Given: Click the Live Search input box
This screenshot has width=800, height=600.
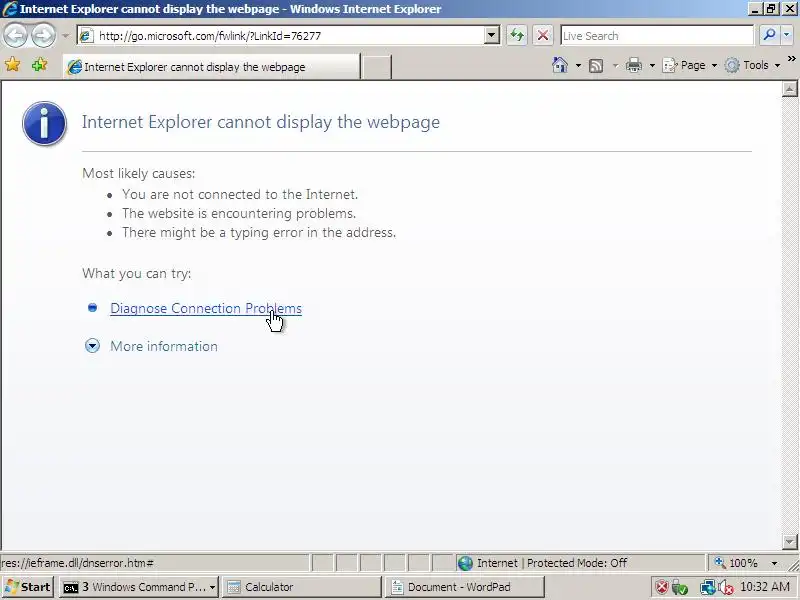Looking at the screenshot, I should pyautogui.click(x=657, y=36).
